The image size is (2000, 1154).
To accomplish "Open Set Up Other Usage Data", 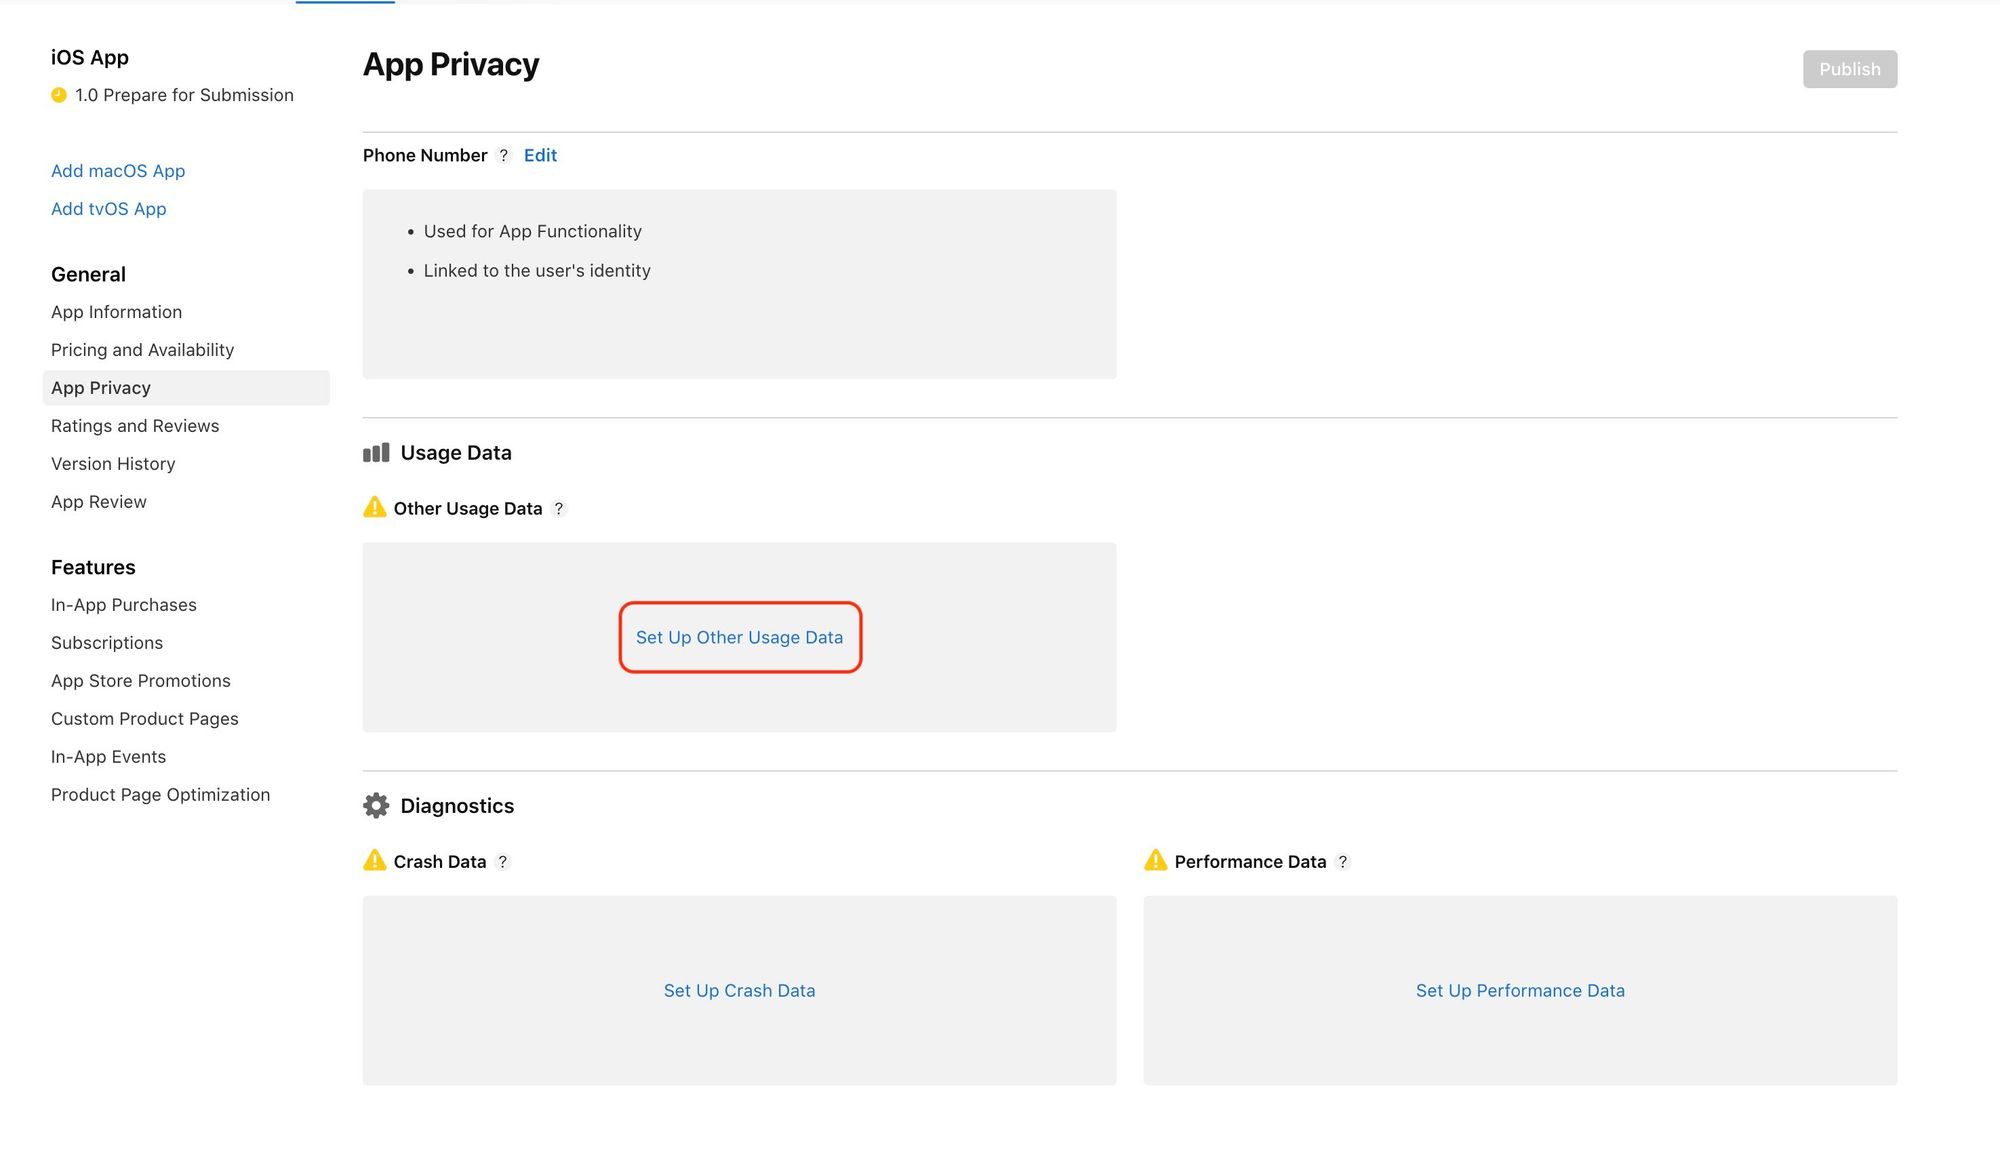I will tap(739, 637).
